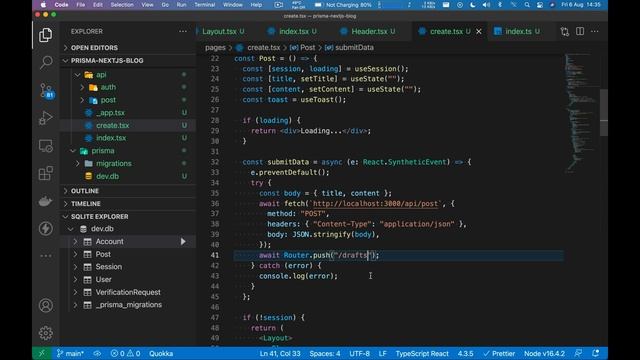640x360 pixels.
Task: Open the Search view in activity bar
Action: click(46, 62)
